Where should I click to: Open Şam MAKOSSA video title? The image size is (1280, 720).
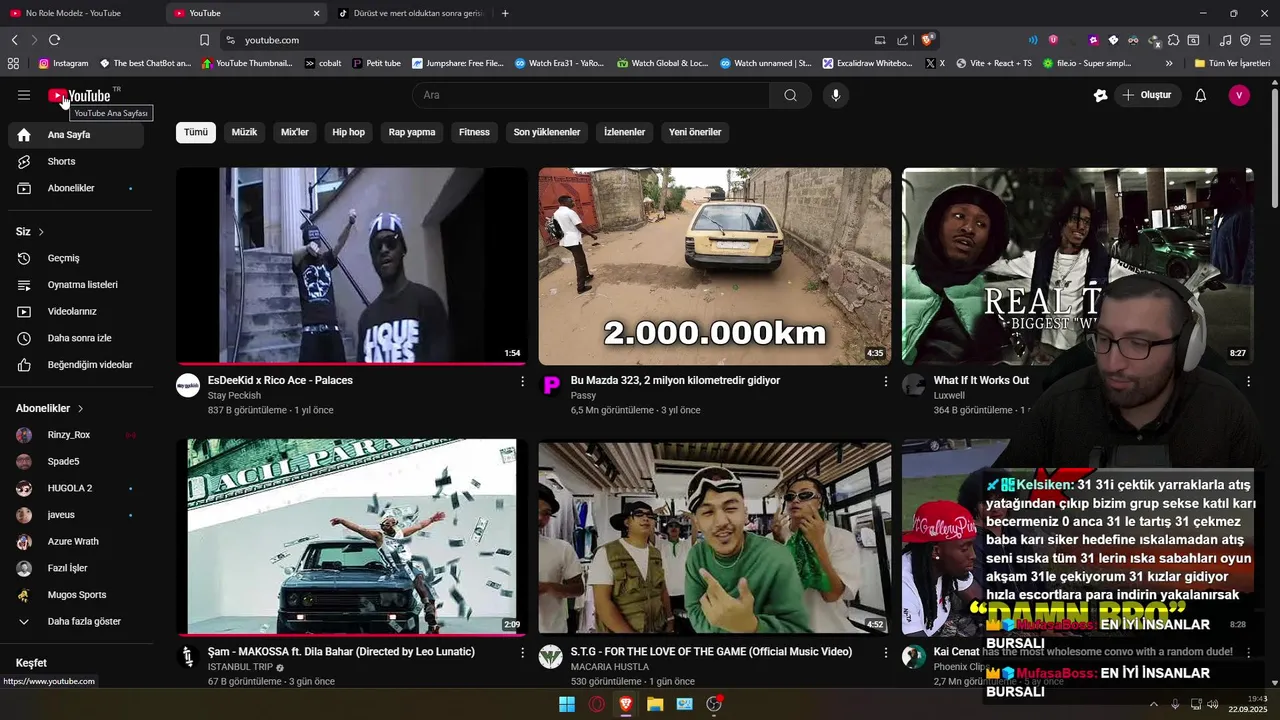[341, 652]
